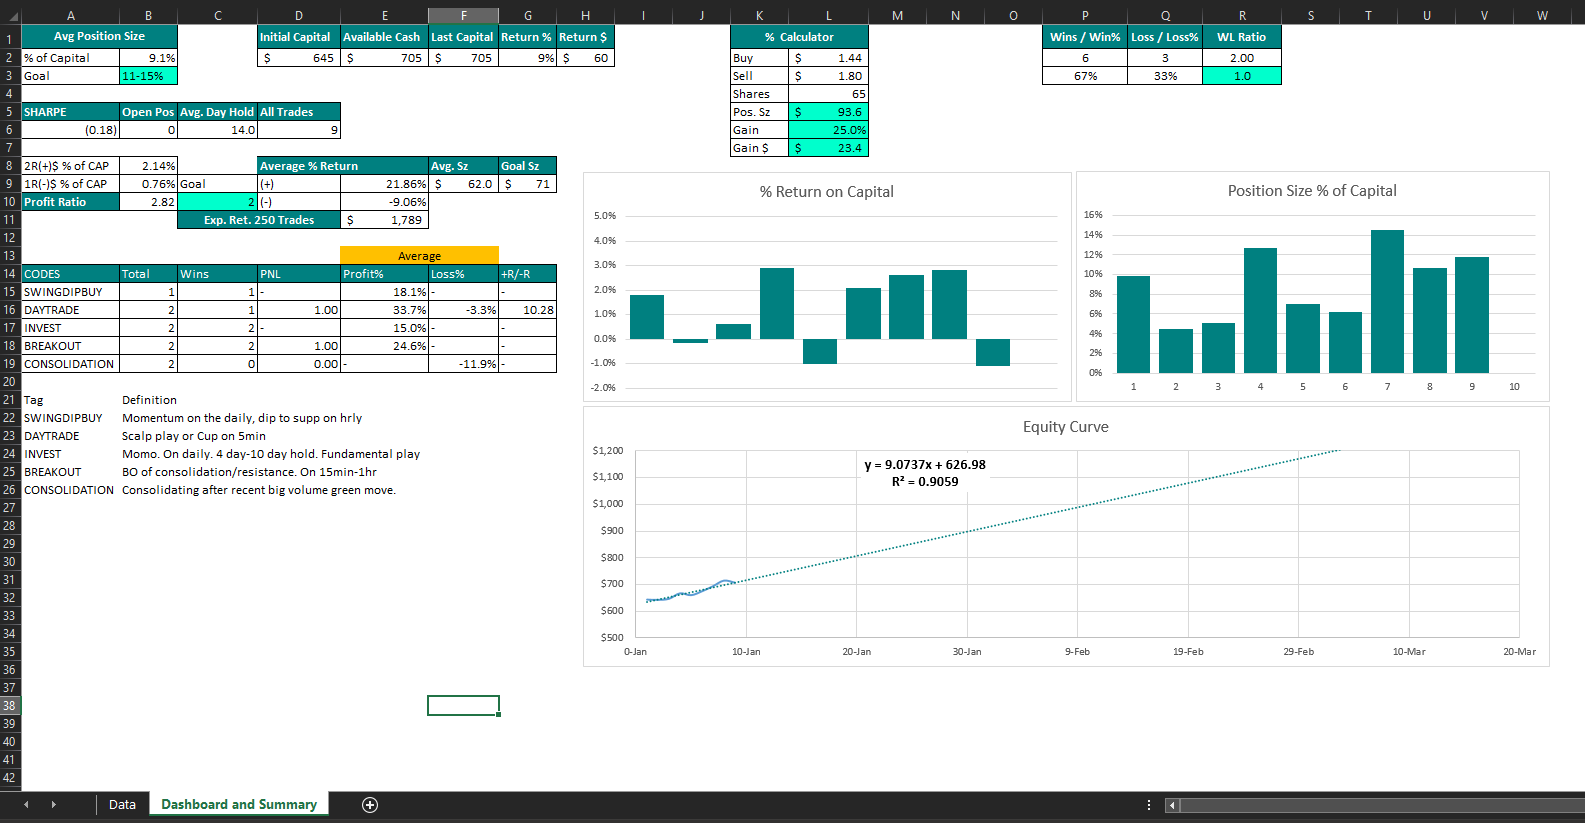The image size is (1585, 823).
Task: Switch to the Data sheet tab
Action: click(x=122, y=805)
